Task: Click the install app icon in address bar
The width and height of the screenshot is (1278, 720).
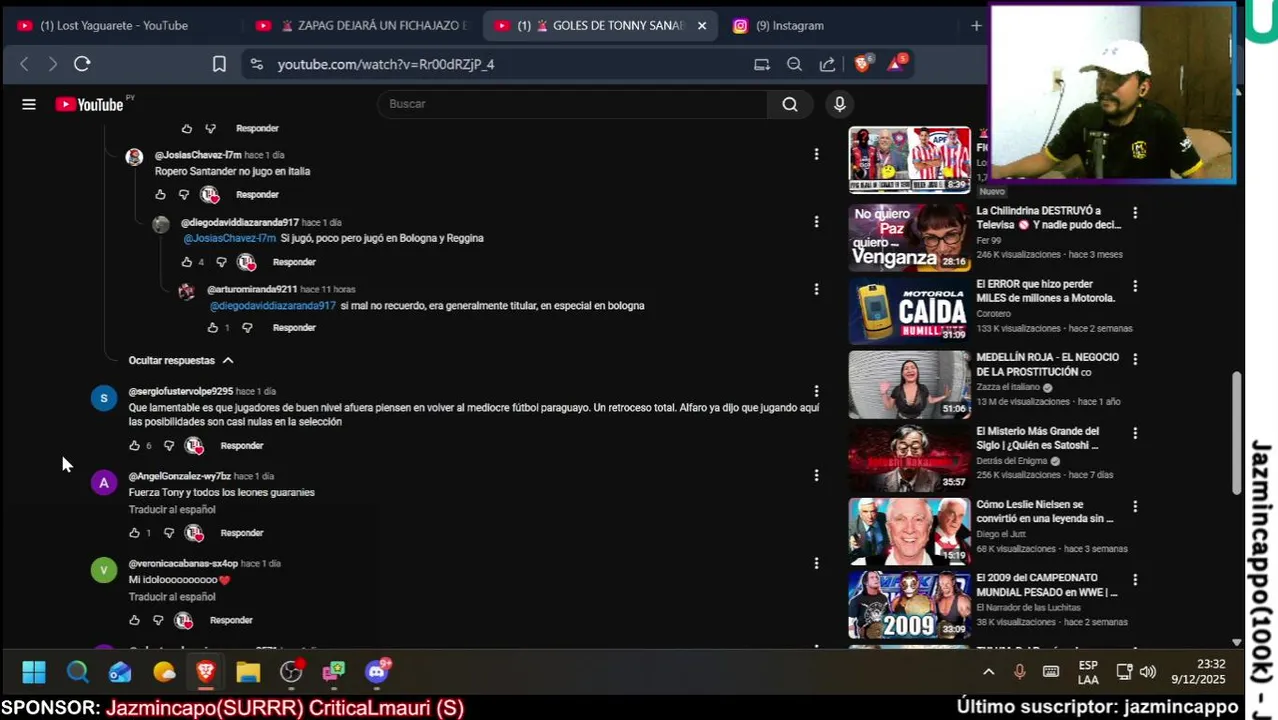Action: pyautogui.click(x=762, y=64)
